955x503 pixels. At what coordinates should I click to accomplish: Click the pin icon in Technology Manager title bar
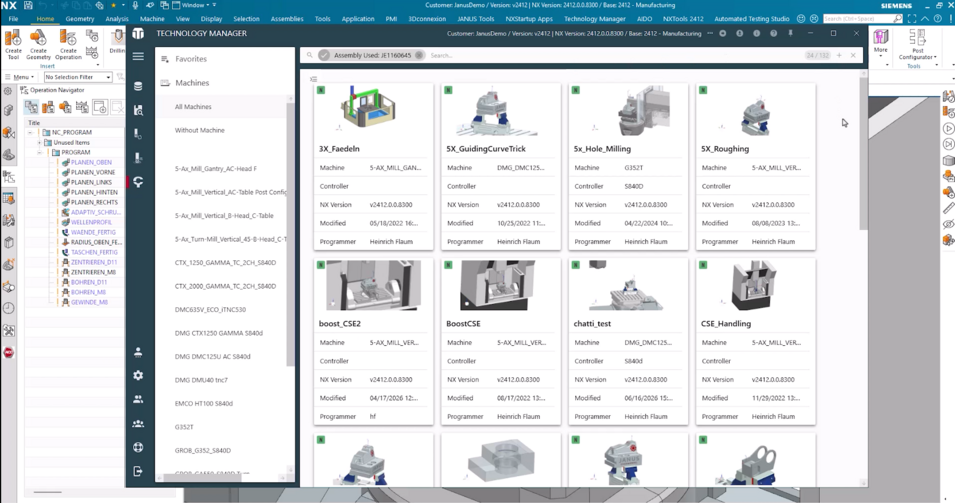(791, 33)
